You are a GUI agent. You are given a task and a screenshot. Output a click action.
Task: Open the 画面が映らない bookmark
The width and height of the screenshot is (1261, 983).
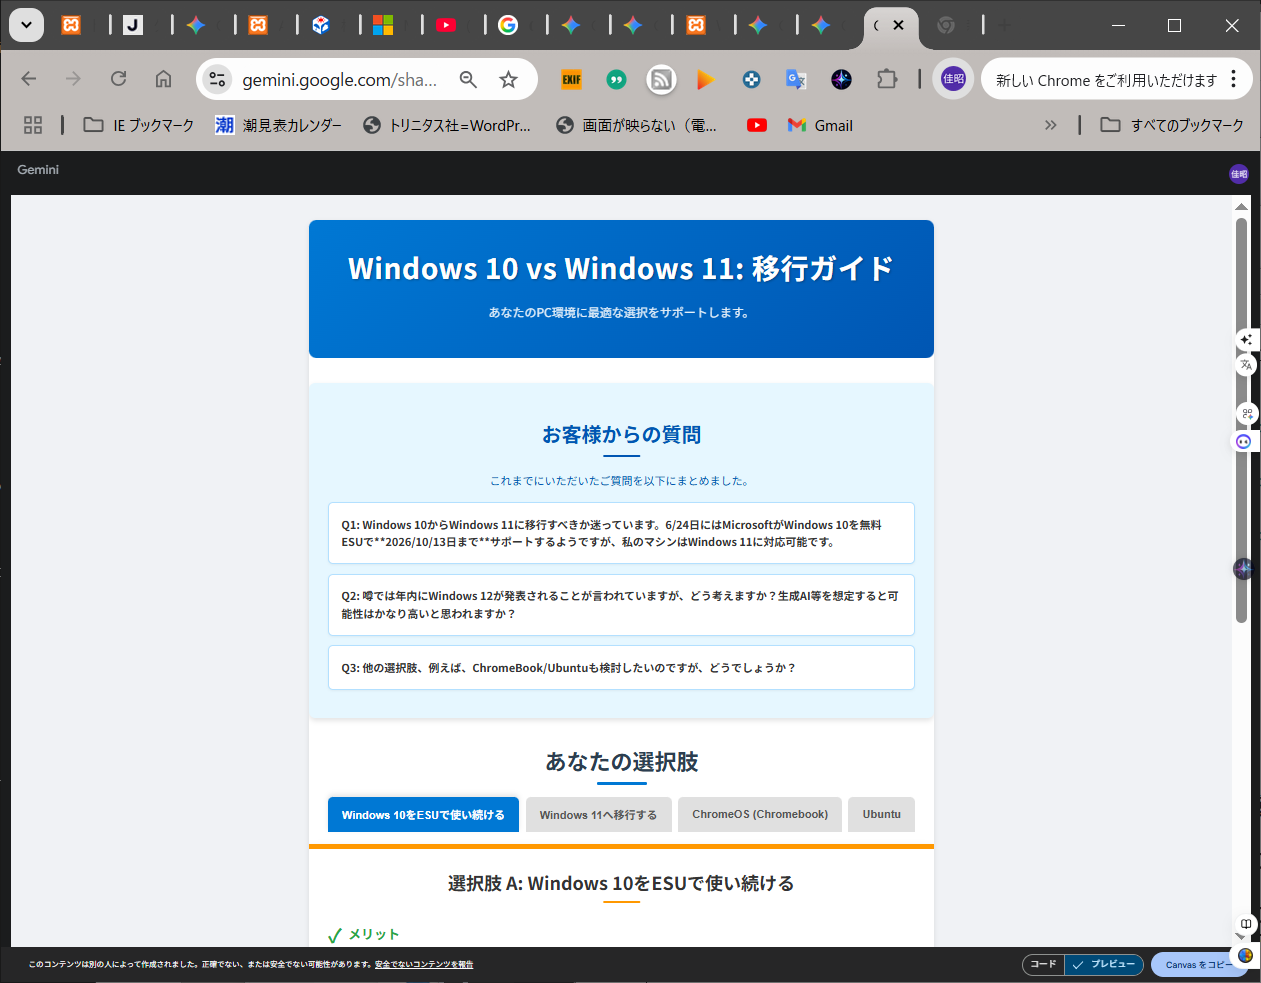pyautogui.click(x=636, y=125)
